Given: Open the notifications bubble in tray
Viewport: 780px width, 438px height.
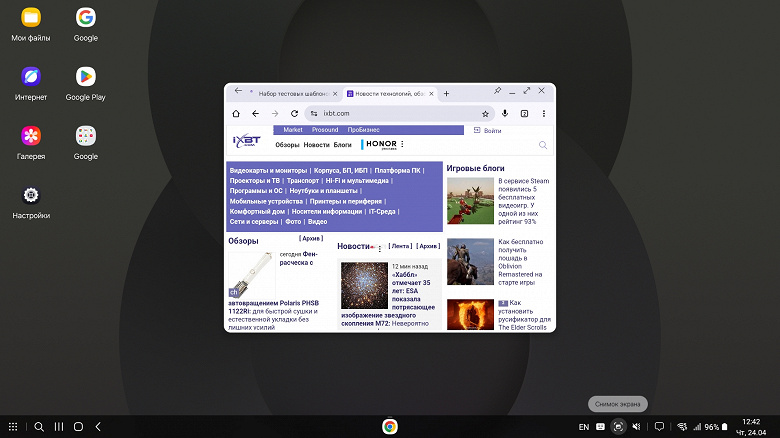Looking at the screenshot, I should (x=659, y=427).
